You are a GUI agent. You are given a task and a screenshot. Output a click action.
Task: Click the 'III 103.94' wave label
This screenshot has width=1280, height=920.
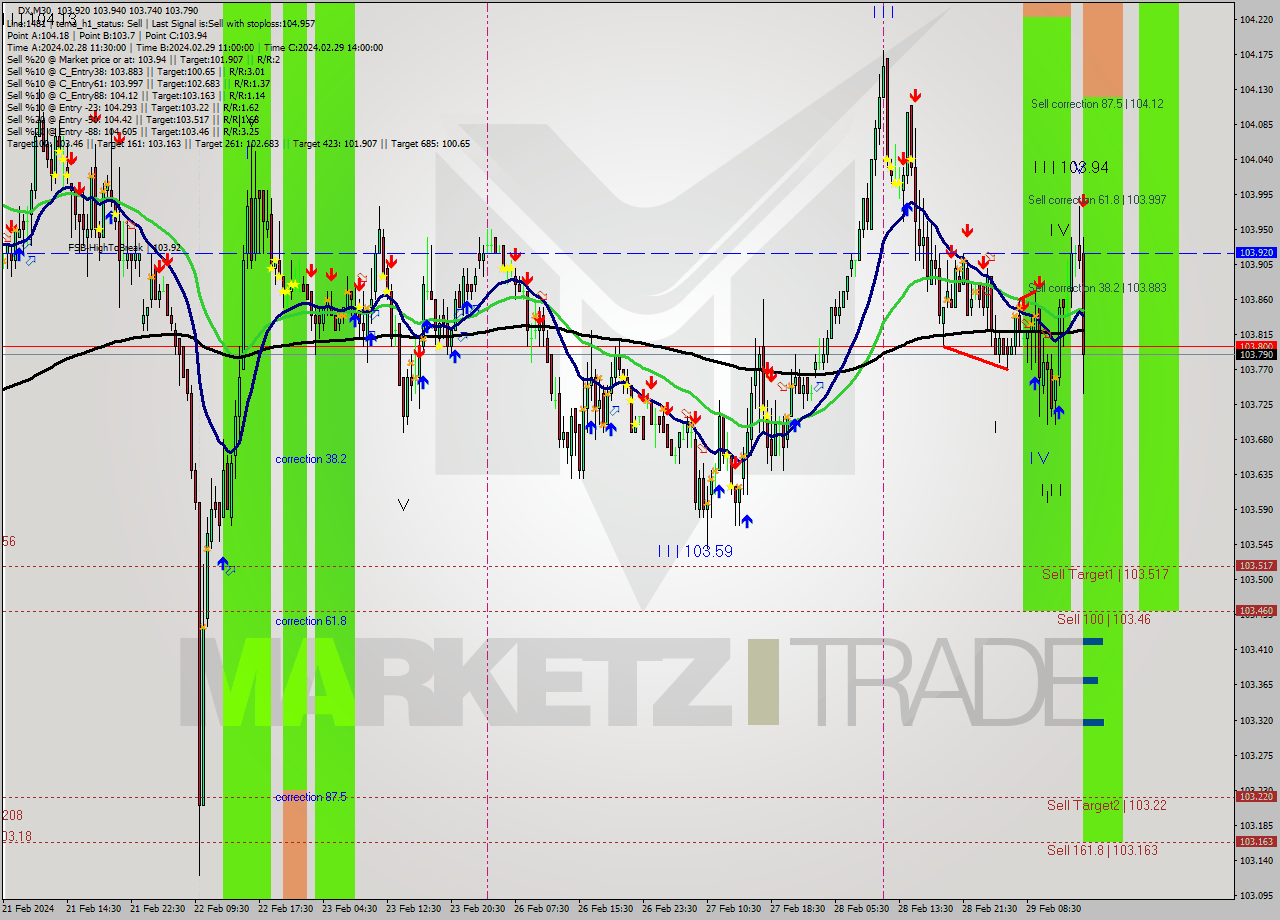pyautogui.click(x=1071, y=168)
